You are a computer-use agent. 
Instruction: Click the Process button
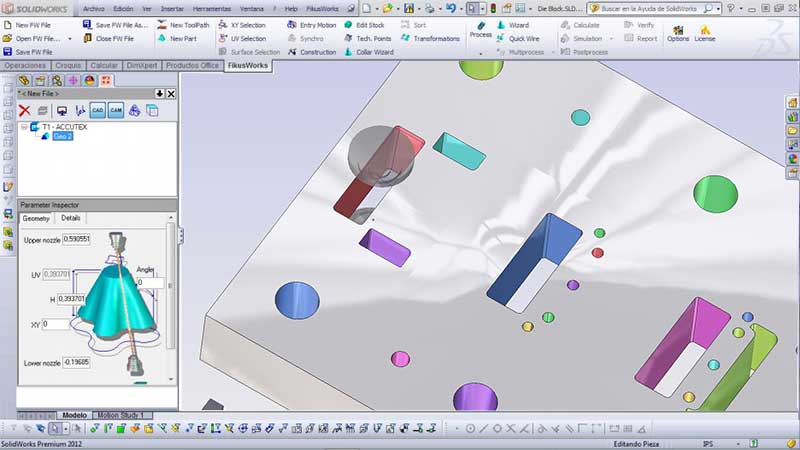click(x=481, y=30)
